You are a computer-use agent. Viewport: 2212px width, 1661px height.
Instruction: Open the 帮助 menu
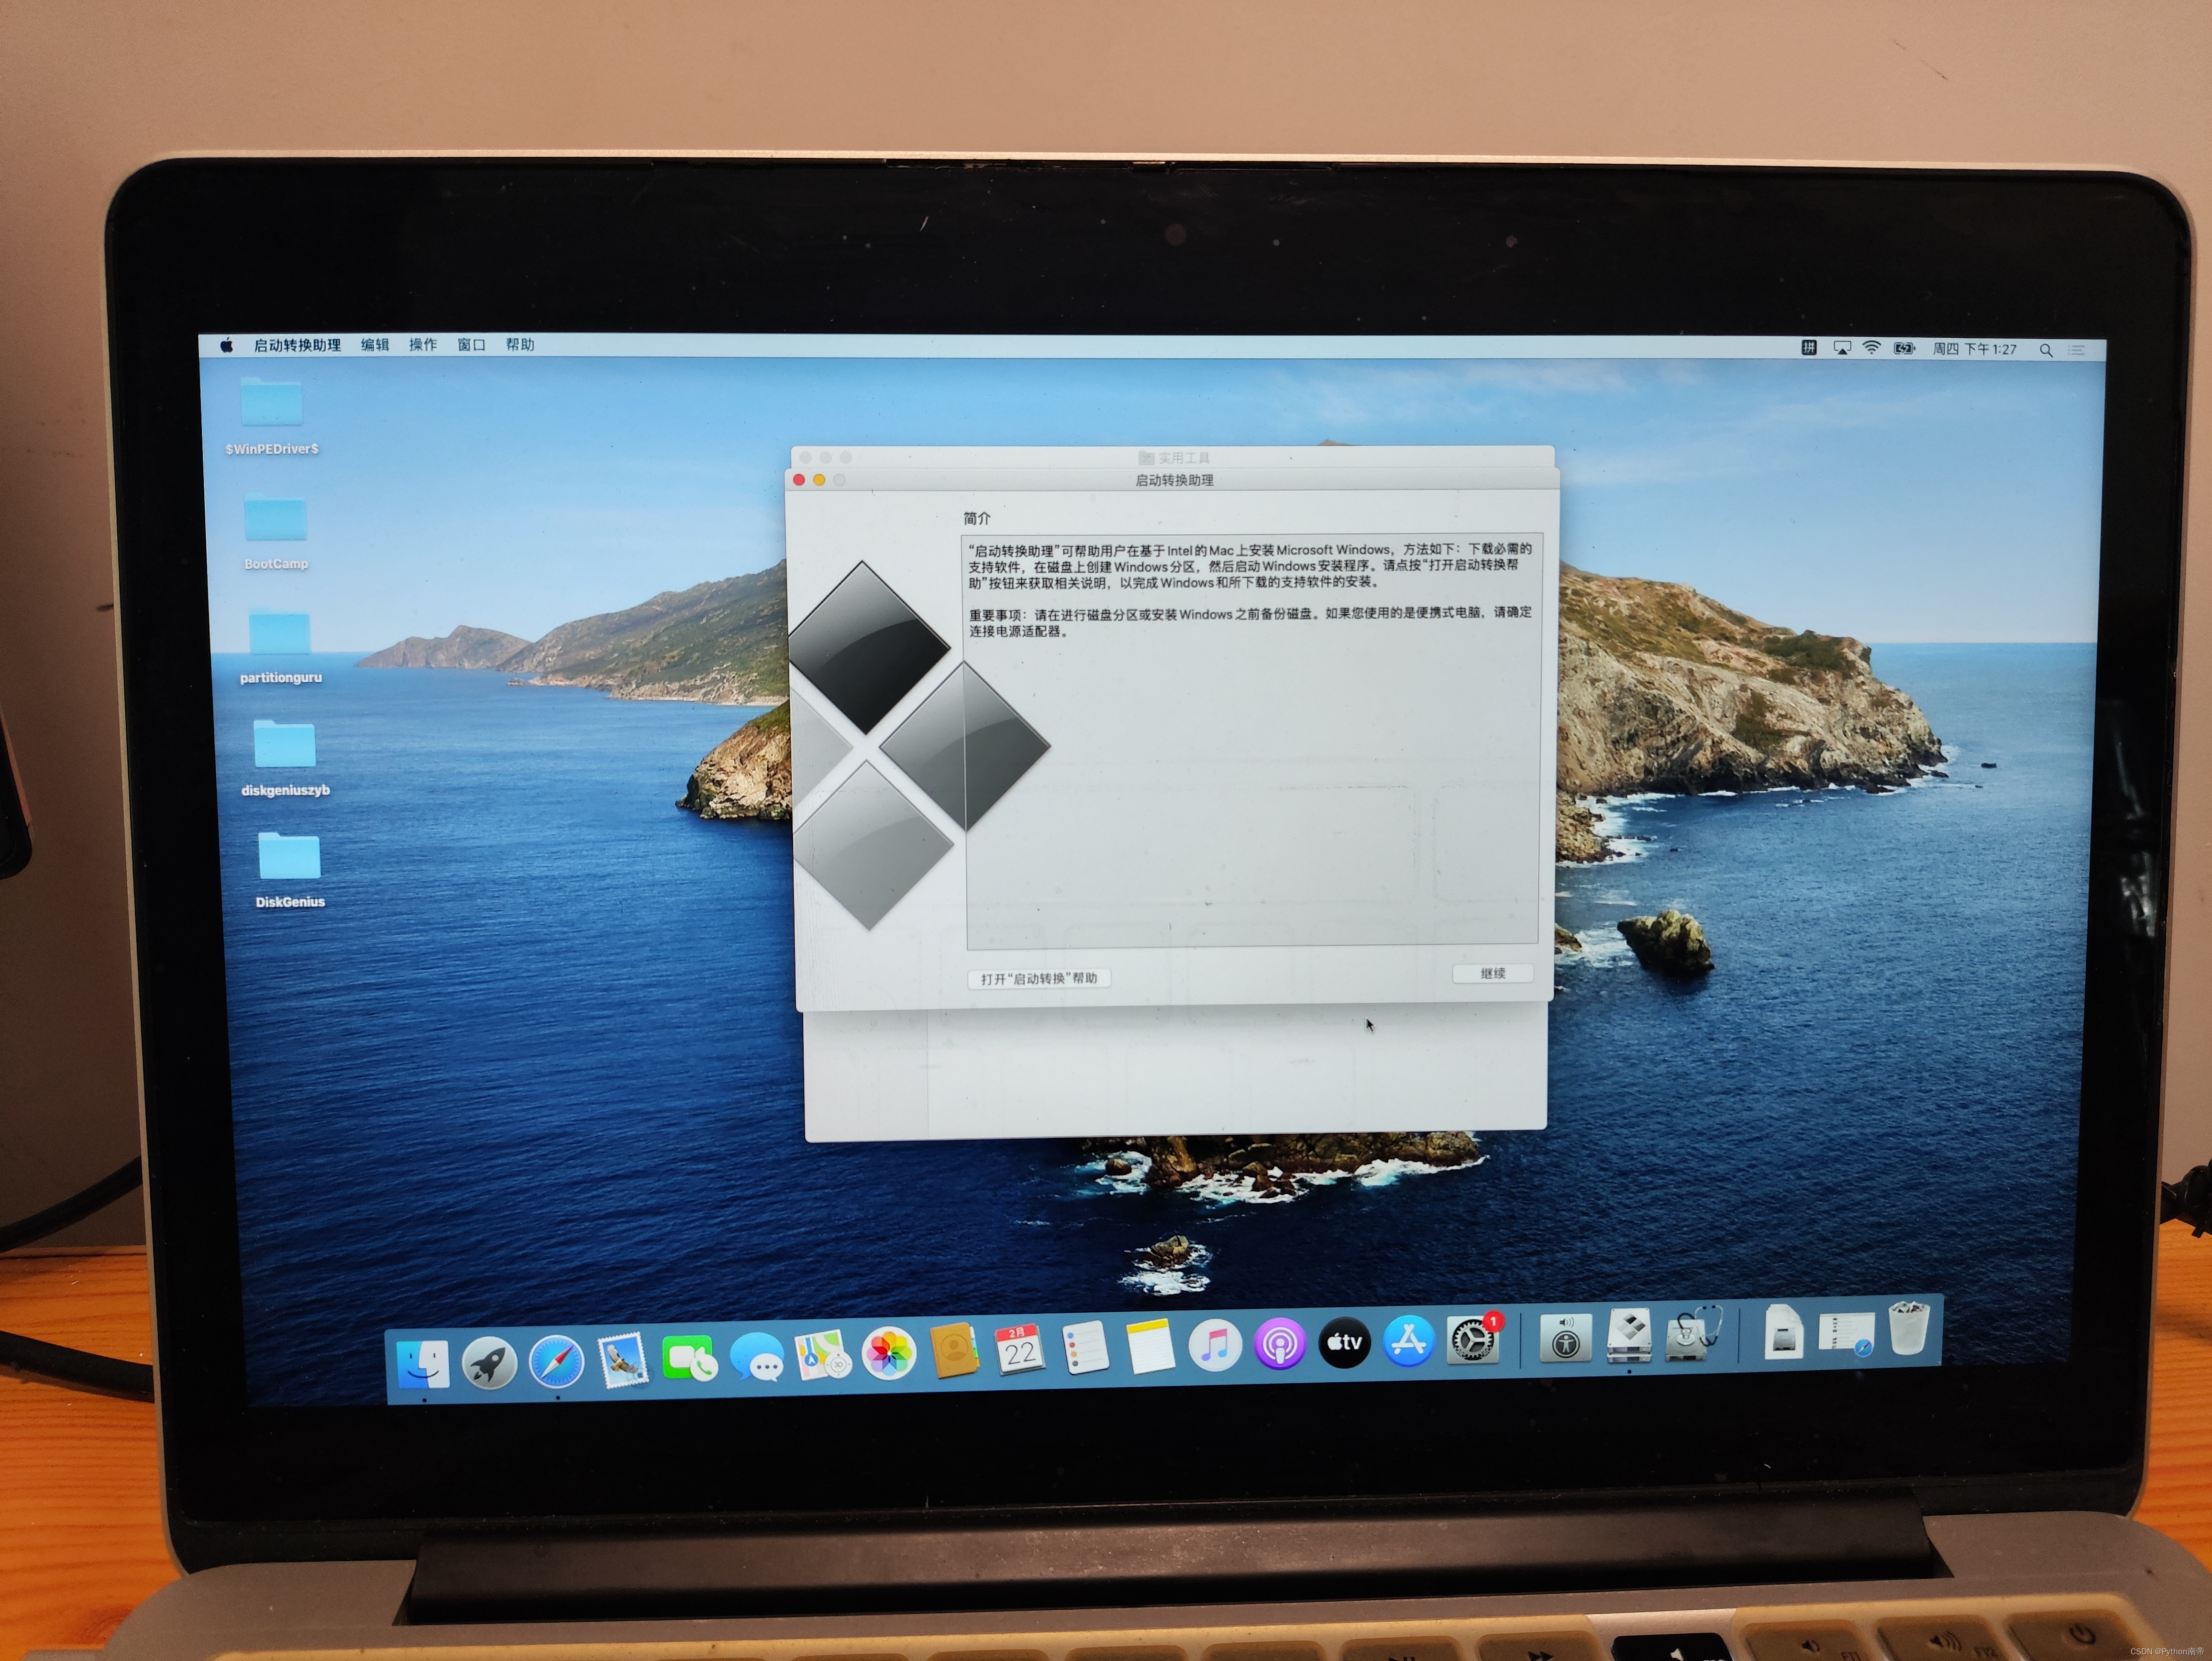pos(520,345)
